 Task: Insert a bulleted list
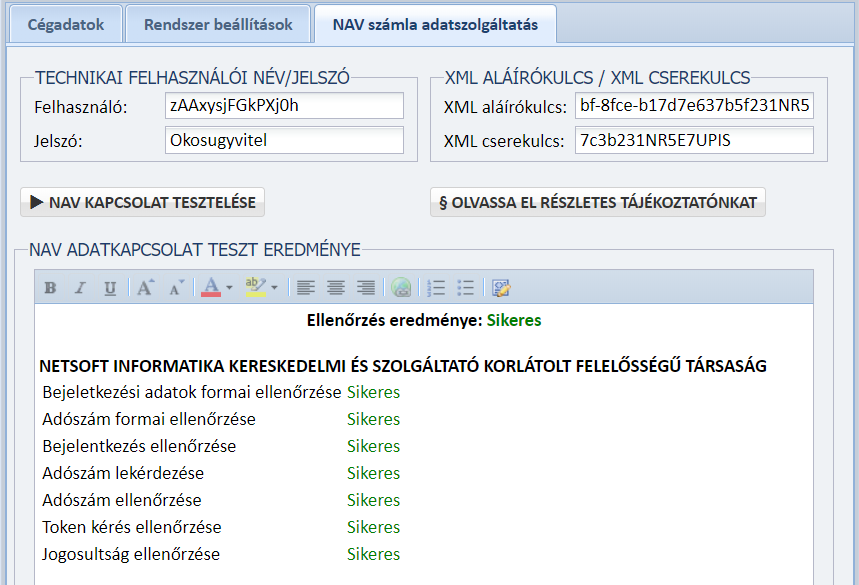pos(465,288)
